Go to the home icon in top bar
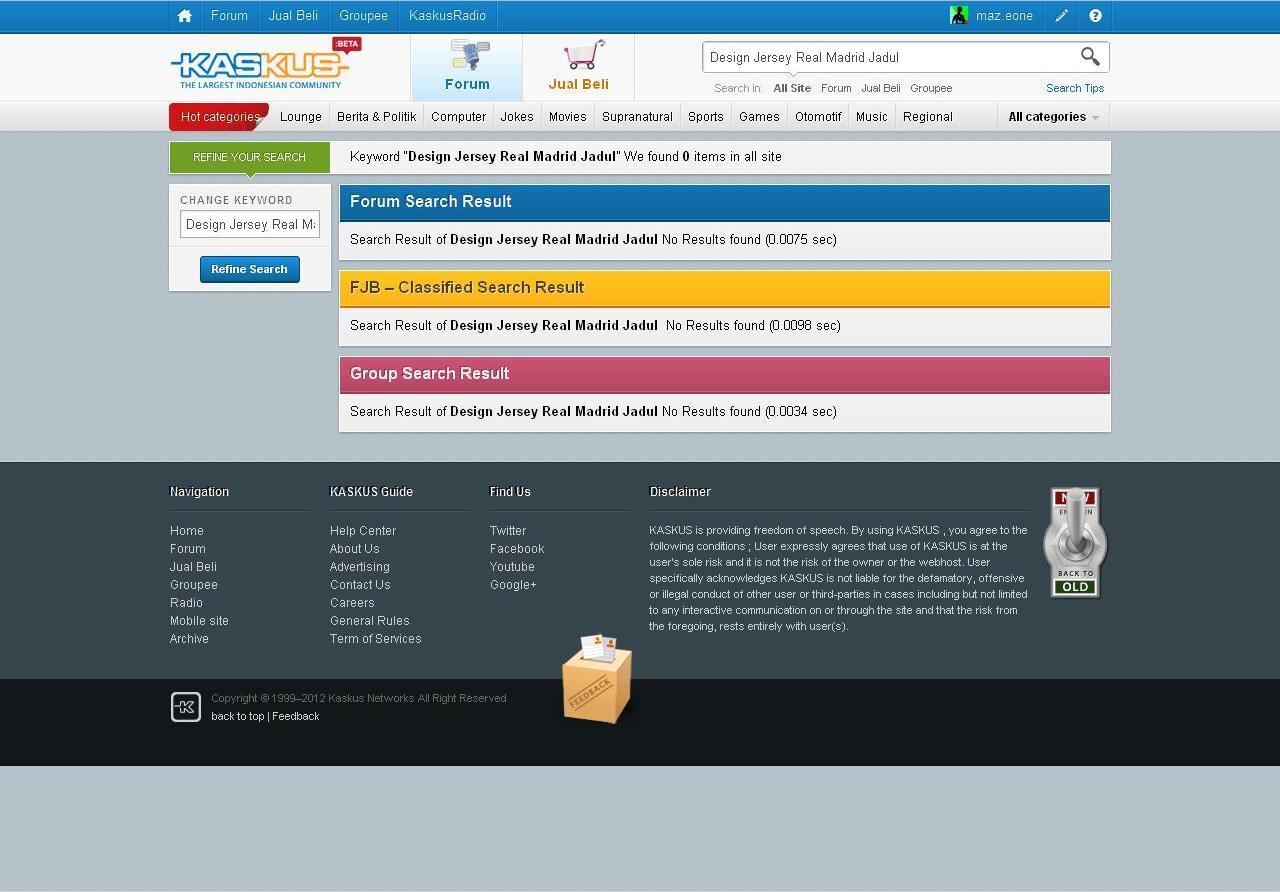The height and width of the screenshot is (892, 1280). (184, 16)
